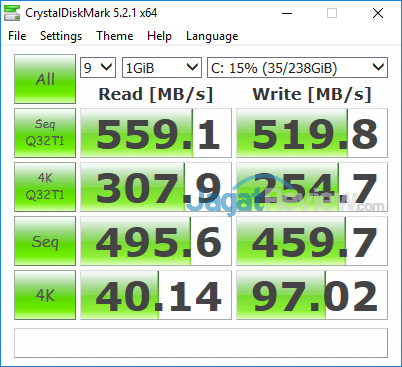Image resolution: width=402 pixels, height=367 pixels.
Task: Open the Settings menu
Action: pyautogui.click(x=61, y=36)
